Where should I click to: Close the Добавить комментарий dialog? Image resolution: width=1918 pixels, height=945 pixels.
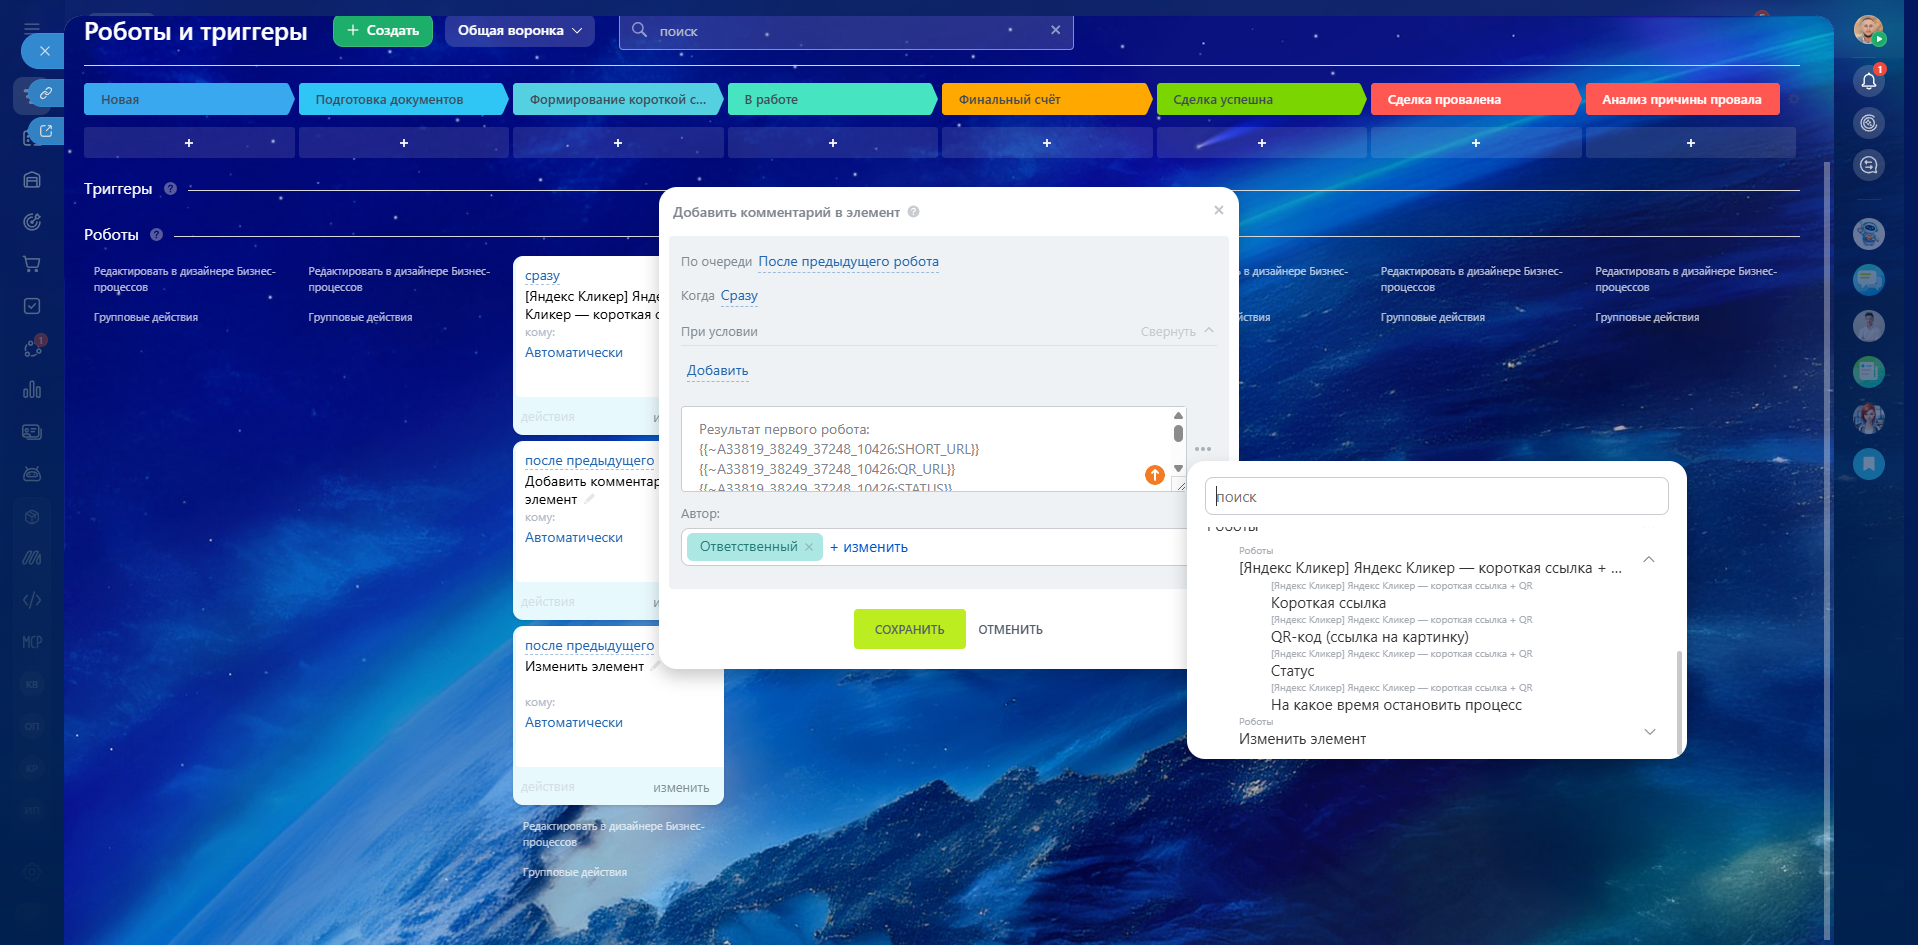1218,210
